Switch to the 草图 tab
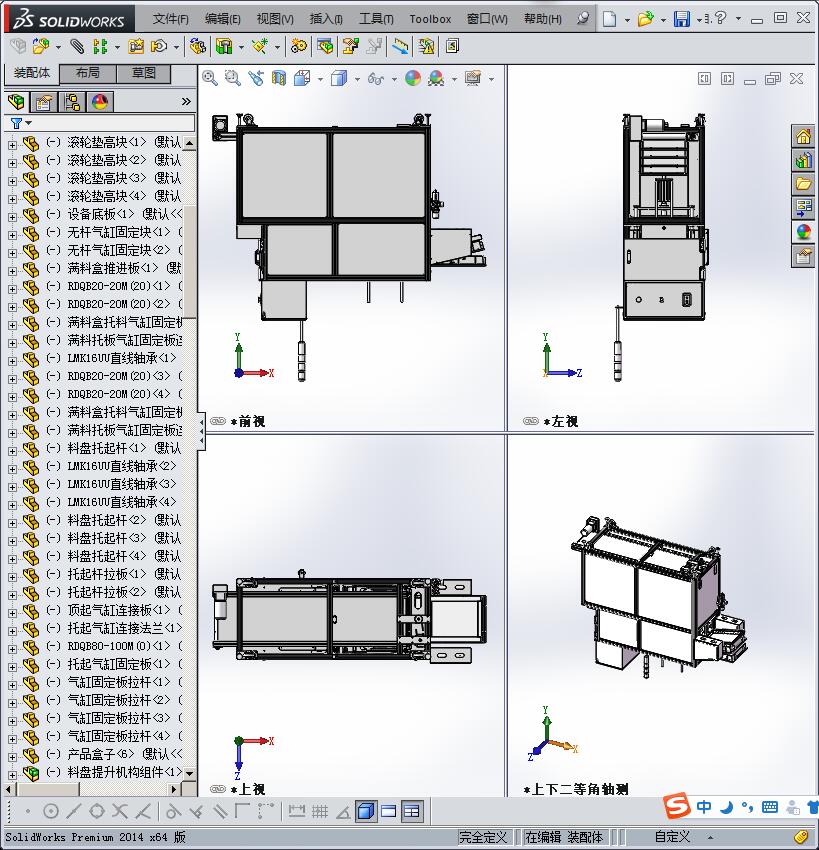The width and height of the screenshot is (819, 850). pos(143,73)
